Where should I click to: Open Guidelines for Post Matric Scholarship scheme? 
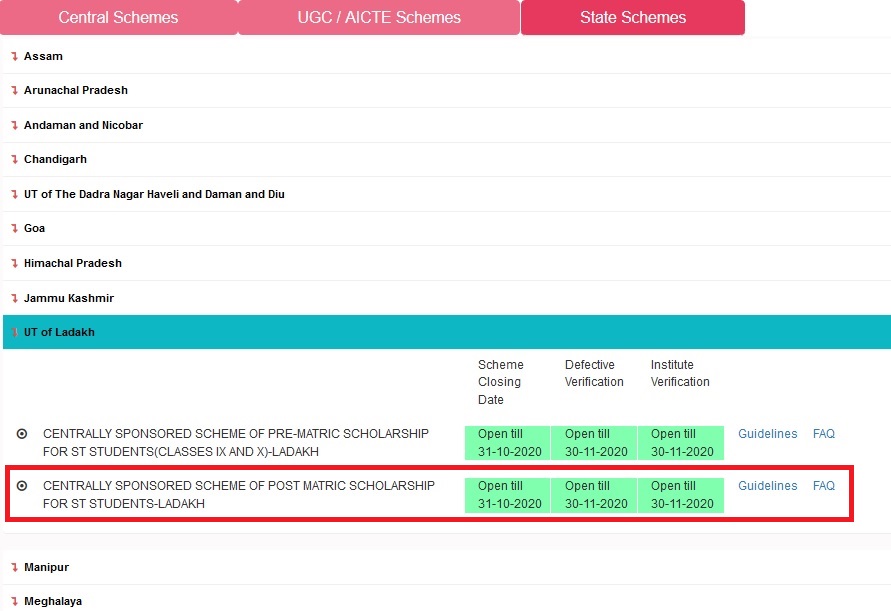767,486
